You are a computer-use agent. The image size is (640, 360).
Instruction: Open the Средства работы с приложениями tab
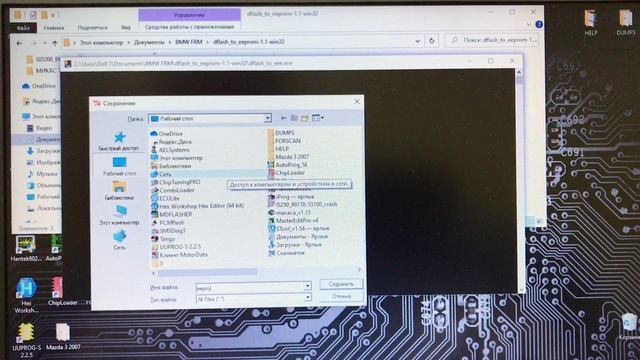pyautogui.click(x=189, y=27)
